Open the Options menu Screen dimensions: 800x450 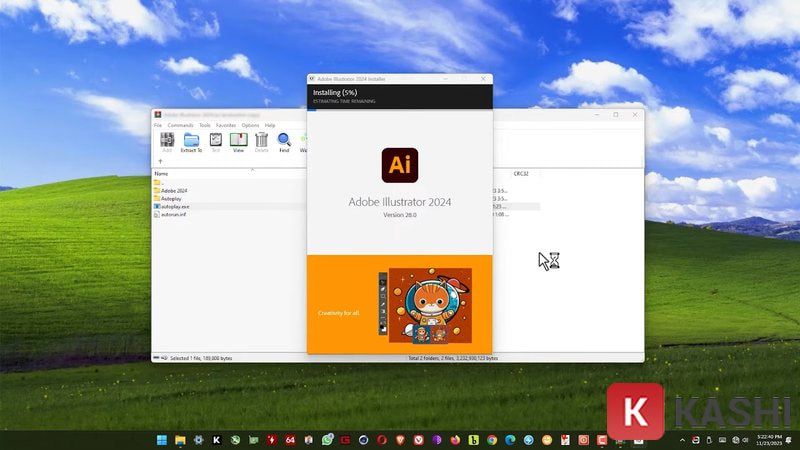point(250,125)
